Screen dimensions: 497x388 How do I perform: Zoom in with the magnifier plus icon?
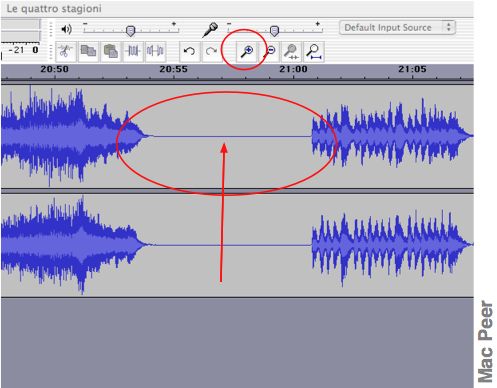247,51
